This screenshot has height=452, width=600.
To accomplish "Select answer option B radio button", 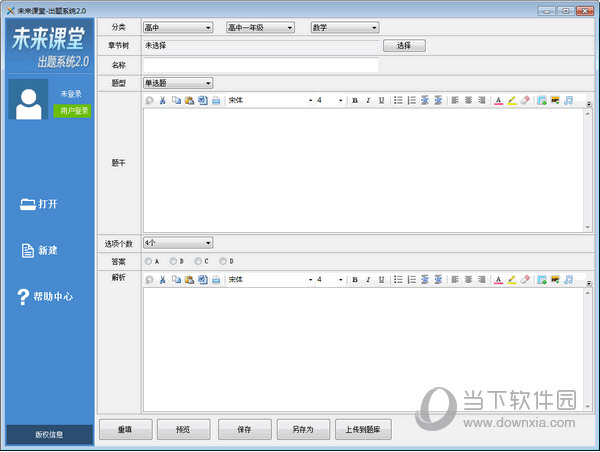I will click(x=173, y=261).
